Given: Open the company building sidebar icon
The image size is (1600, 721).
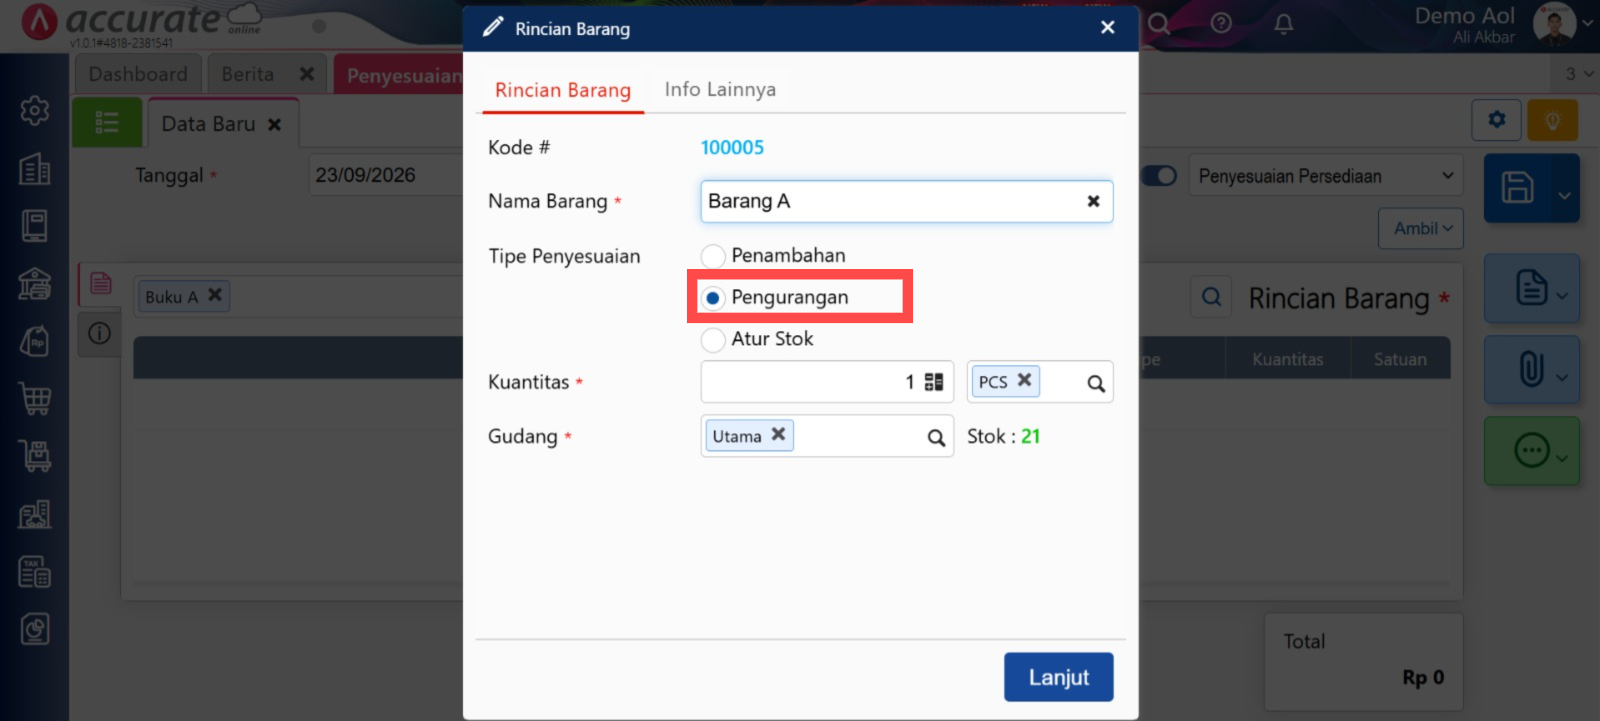Looking at the screenshot, I should point(35,169).
